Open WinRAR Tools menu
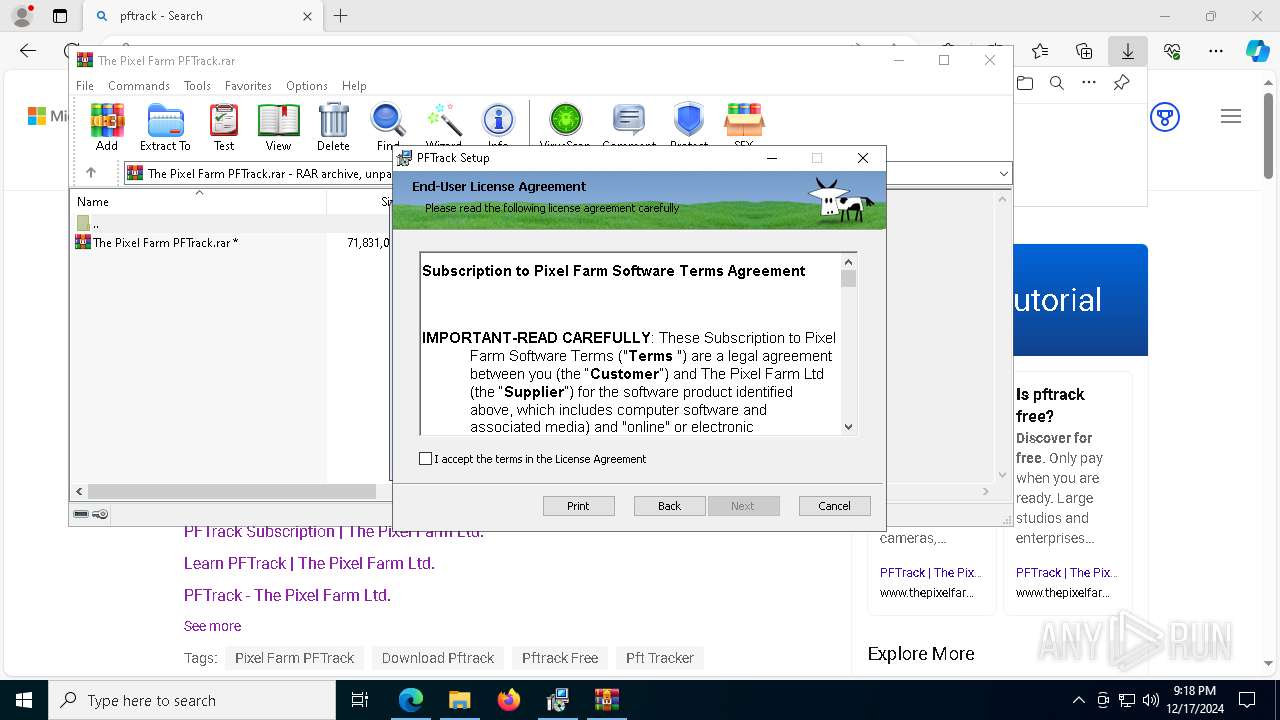1280x720 pixels. tap(197, 86)
